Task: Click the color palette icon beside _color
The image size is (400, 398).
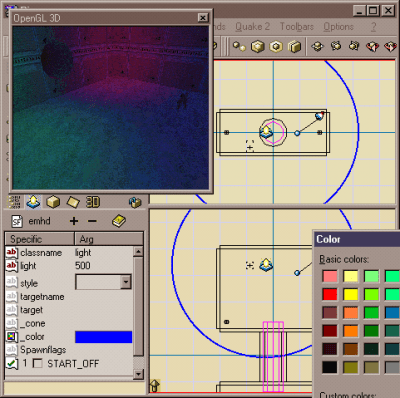Action: point(12,337)
